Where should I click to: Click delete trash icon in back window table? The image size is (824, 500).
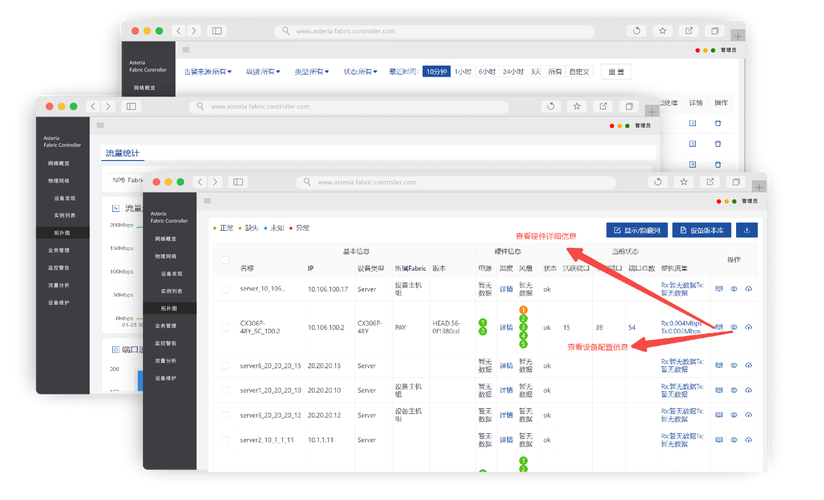[x=717, y=123]
